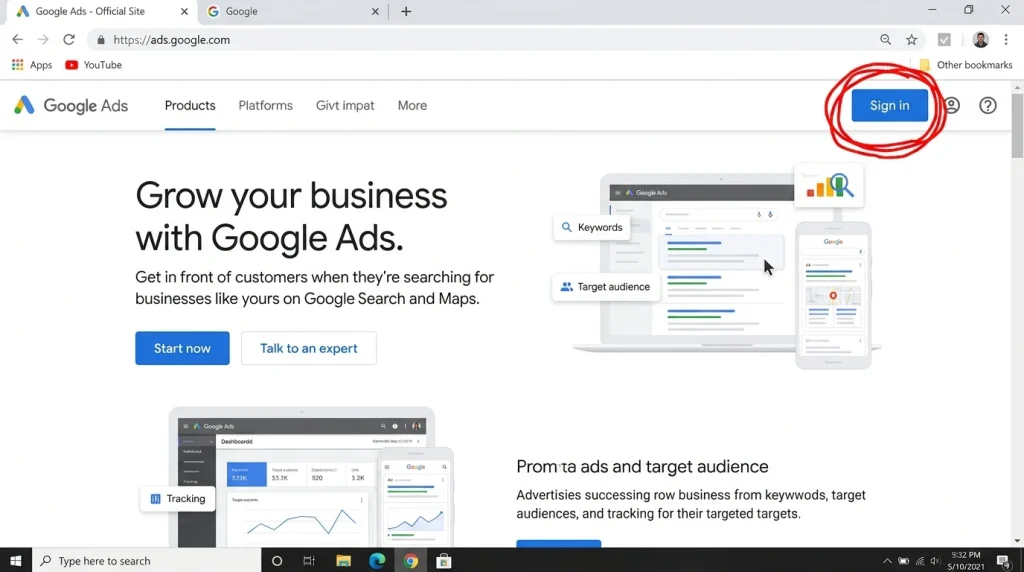This screenshot has height=572, width=1024.
Task: Click the page vertical scrollbar thumb
Action: 1017,125
